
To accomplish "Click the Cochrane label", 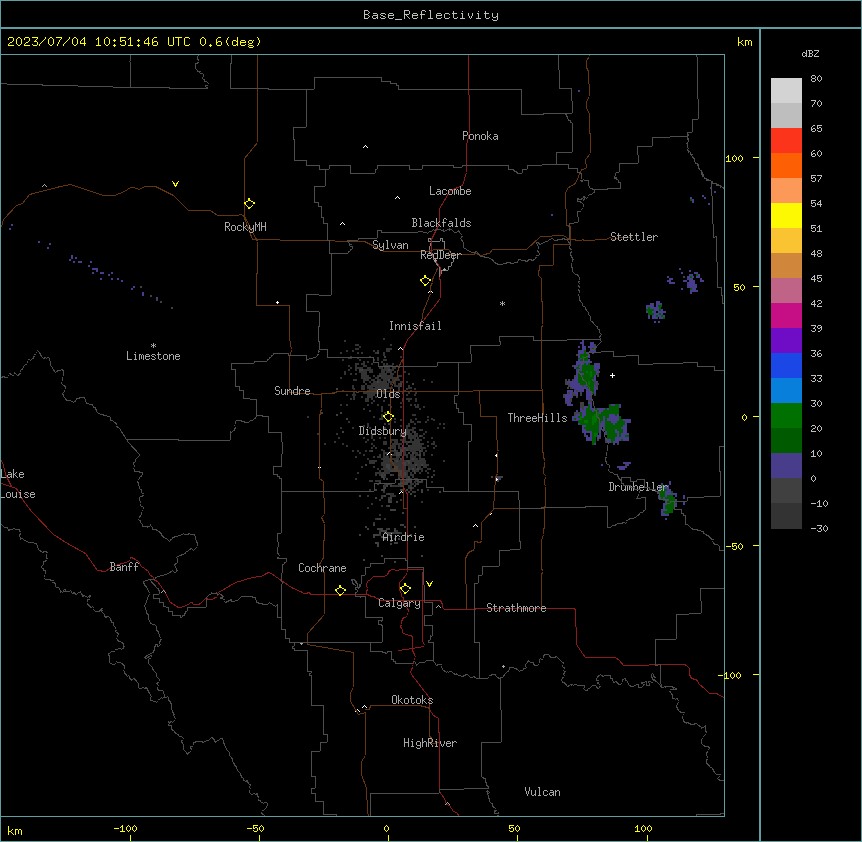I will pos(322,568).
